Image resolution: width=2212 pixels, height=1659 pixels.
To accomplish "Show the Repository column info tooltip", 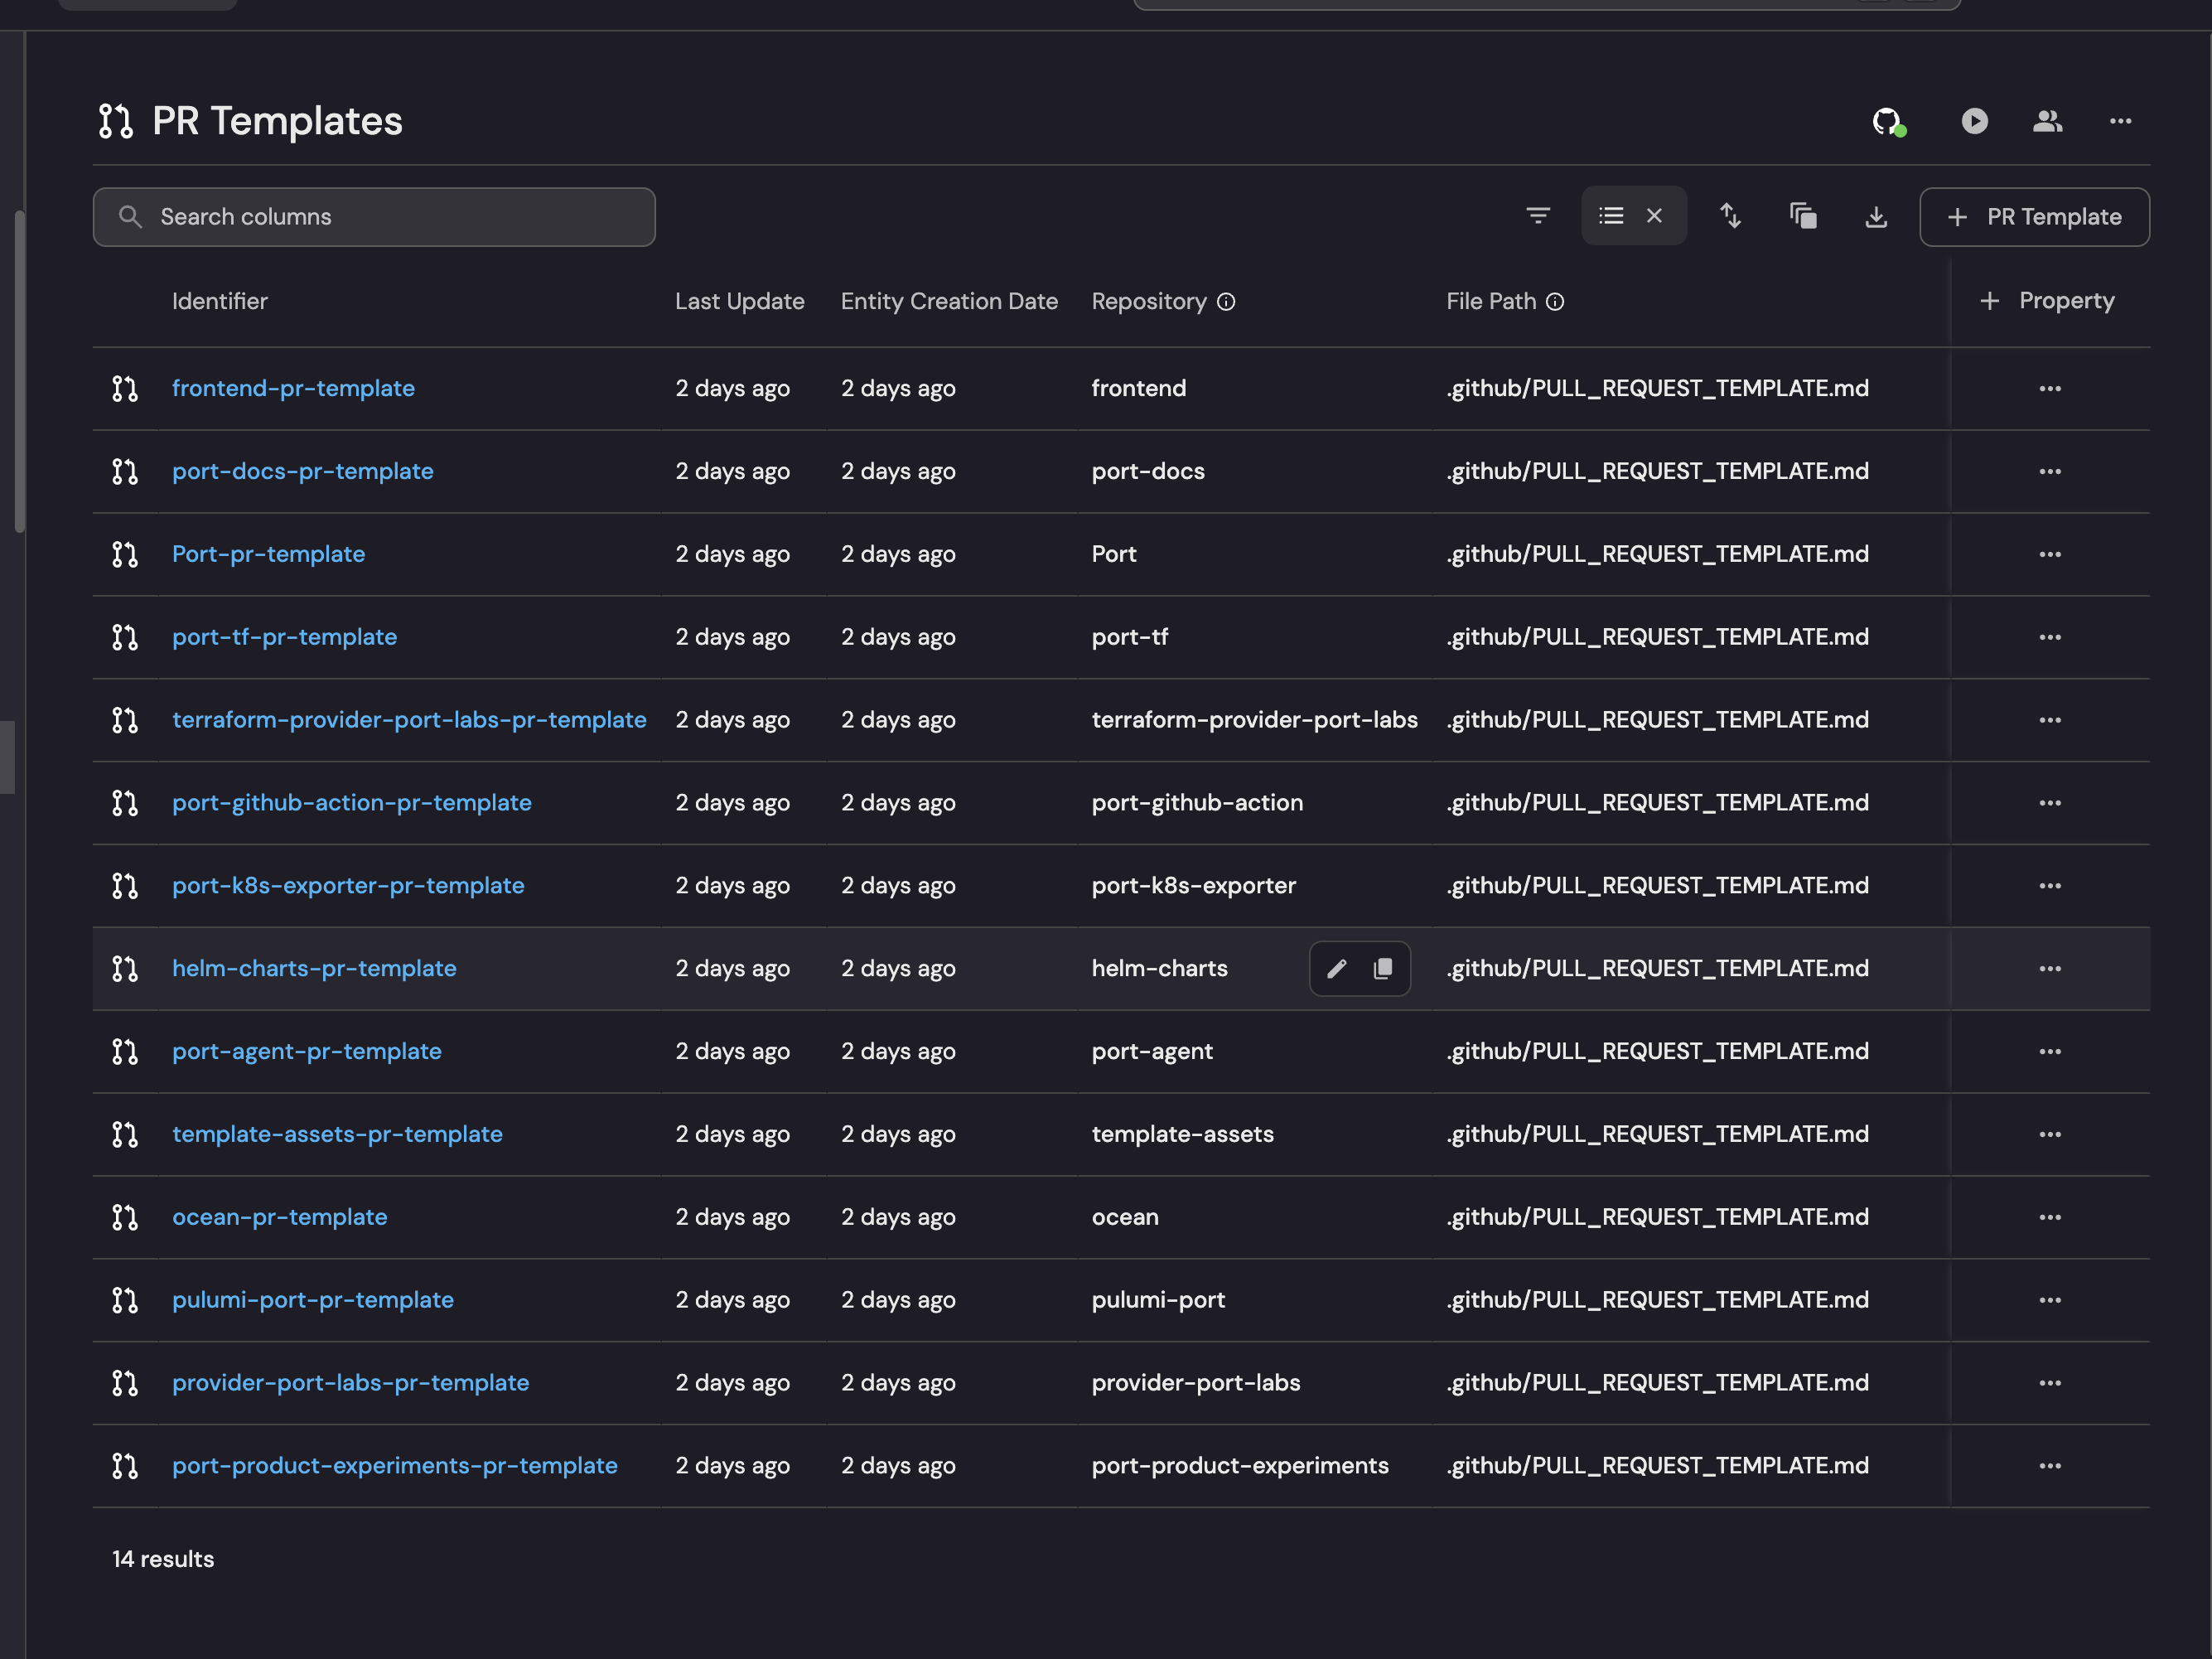I will 1226,302.
